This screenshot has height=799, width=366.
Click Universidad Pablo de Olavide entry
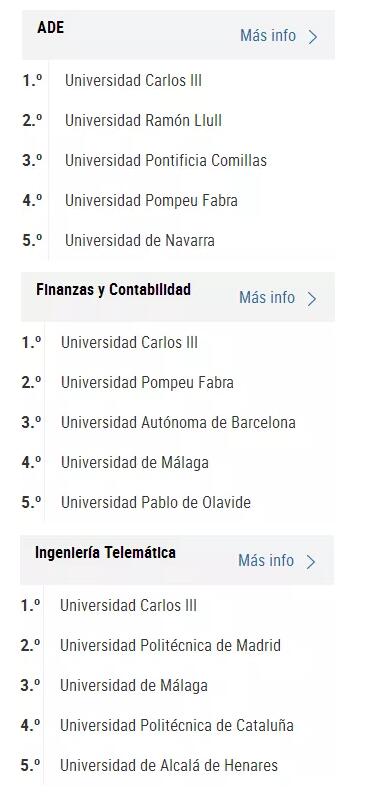point(156,502)
